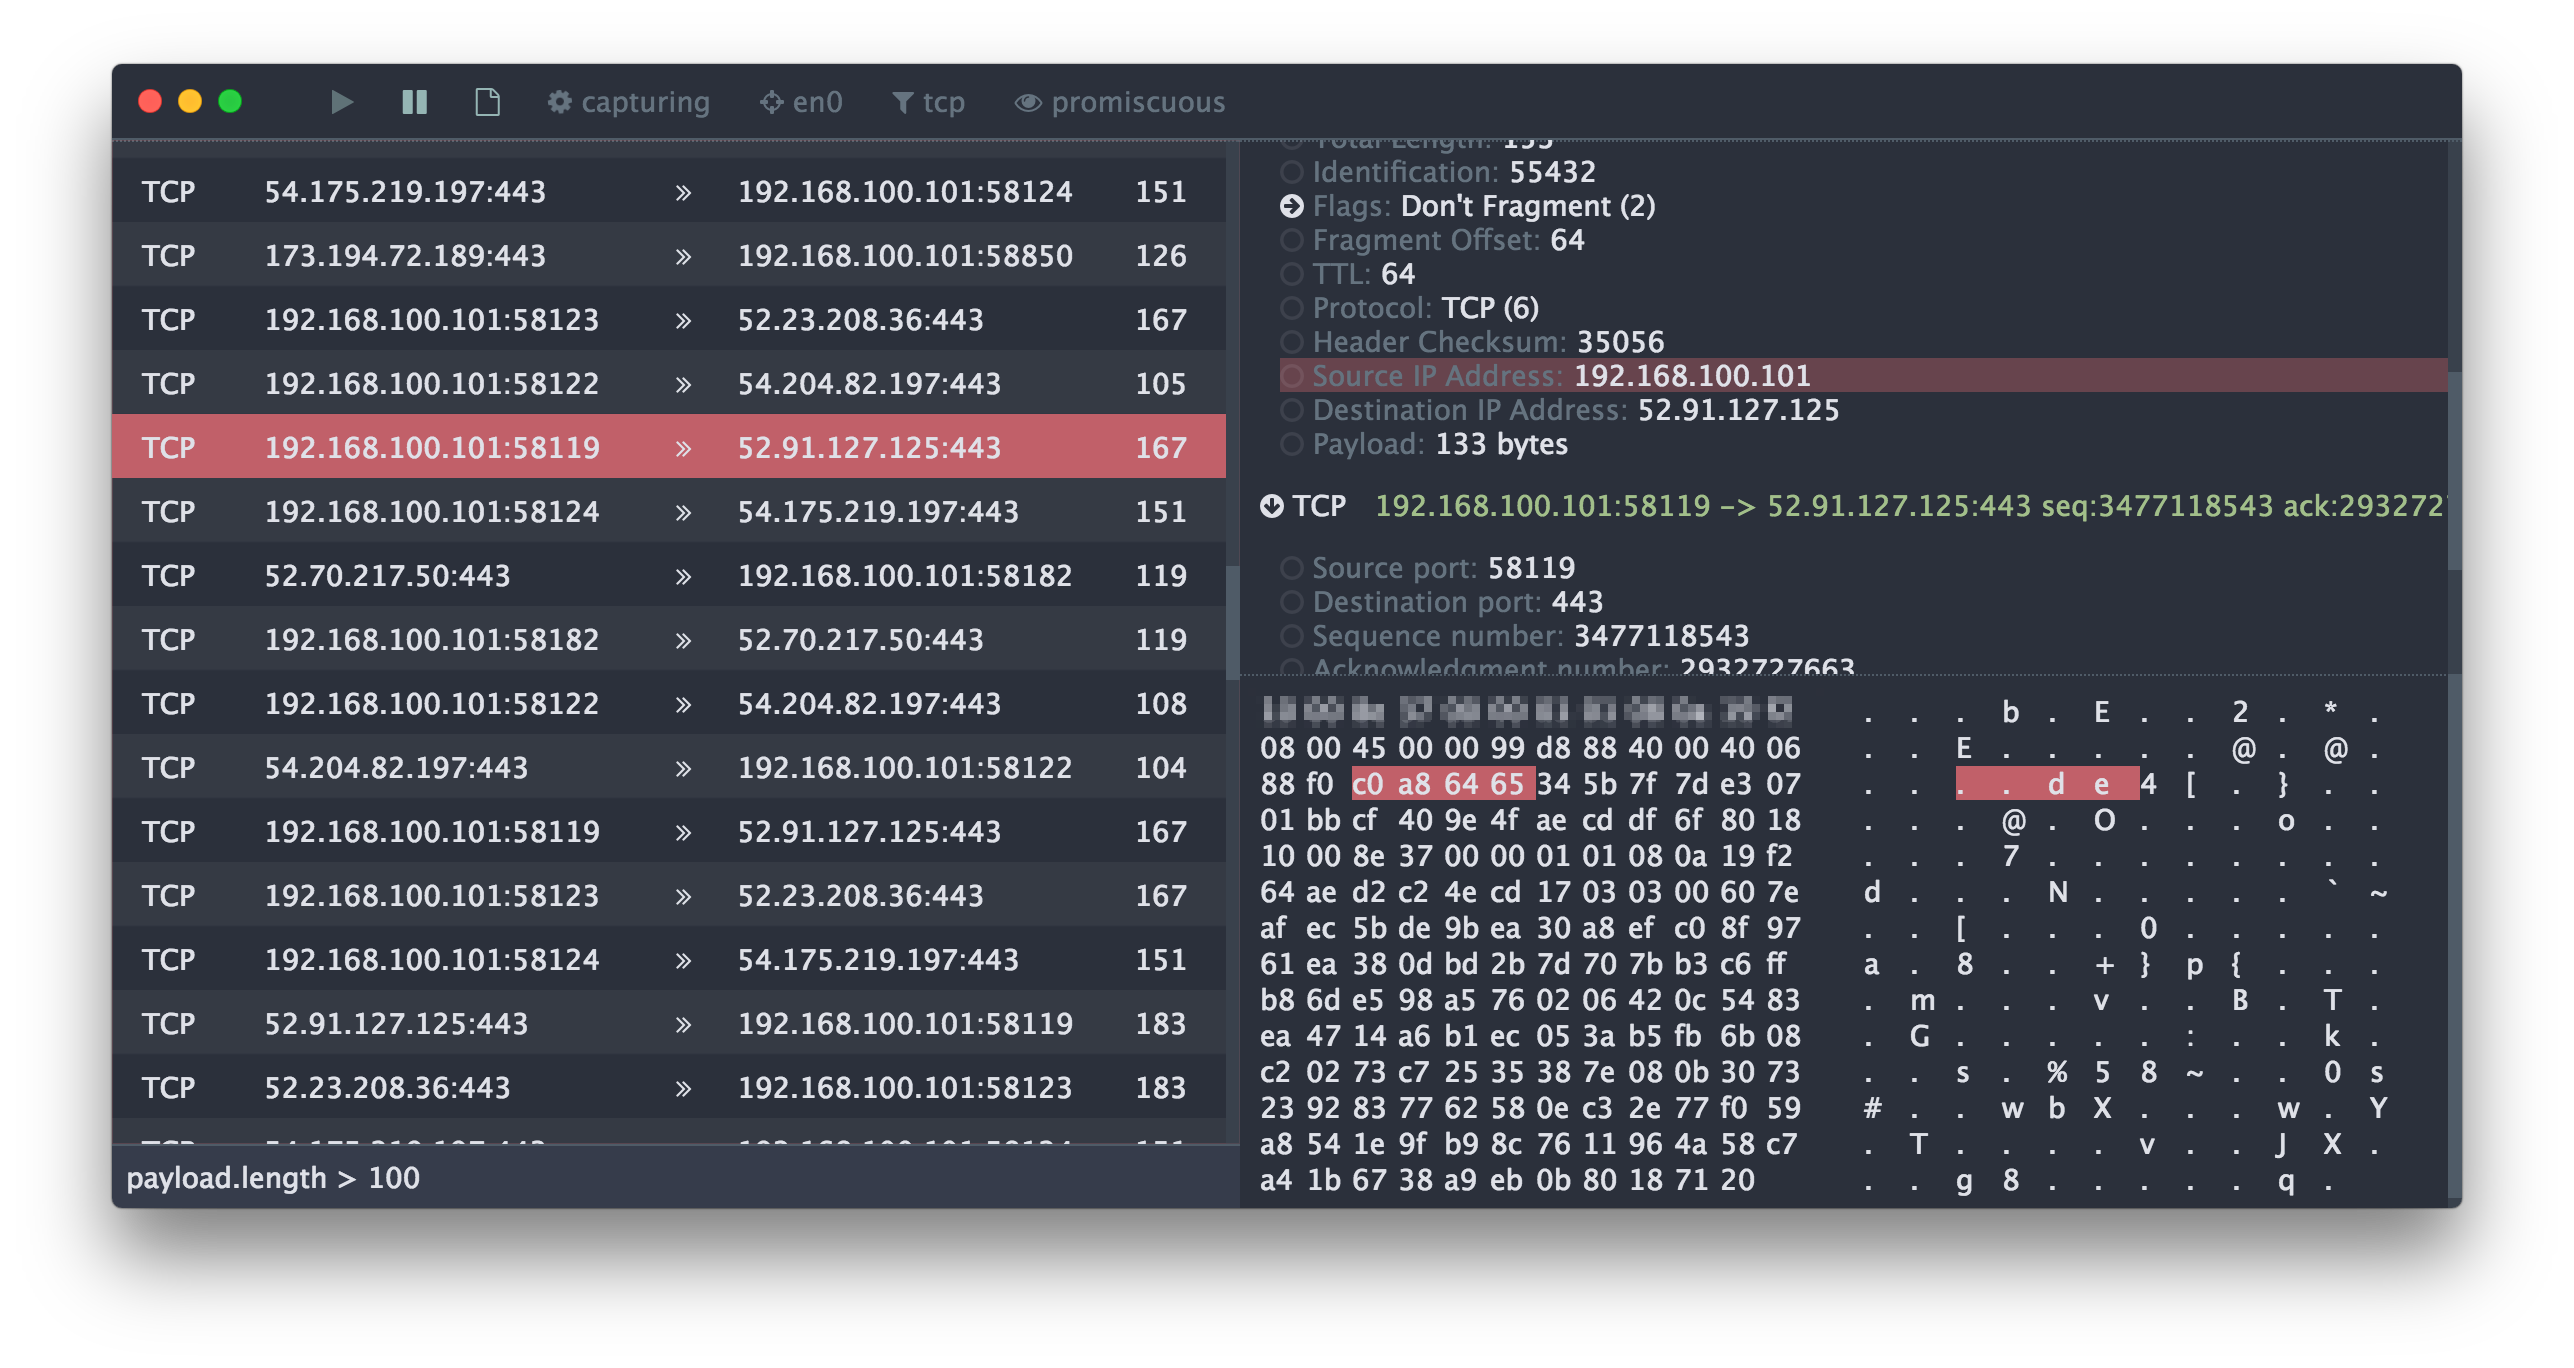
Task: Collapse the TCP layer section
Action: [x=1272, y=506]
